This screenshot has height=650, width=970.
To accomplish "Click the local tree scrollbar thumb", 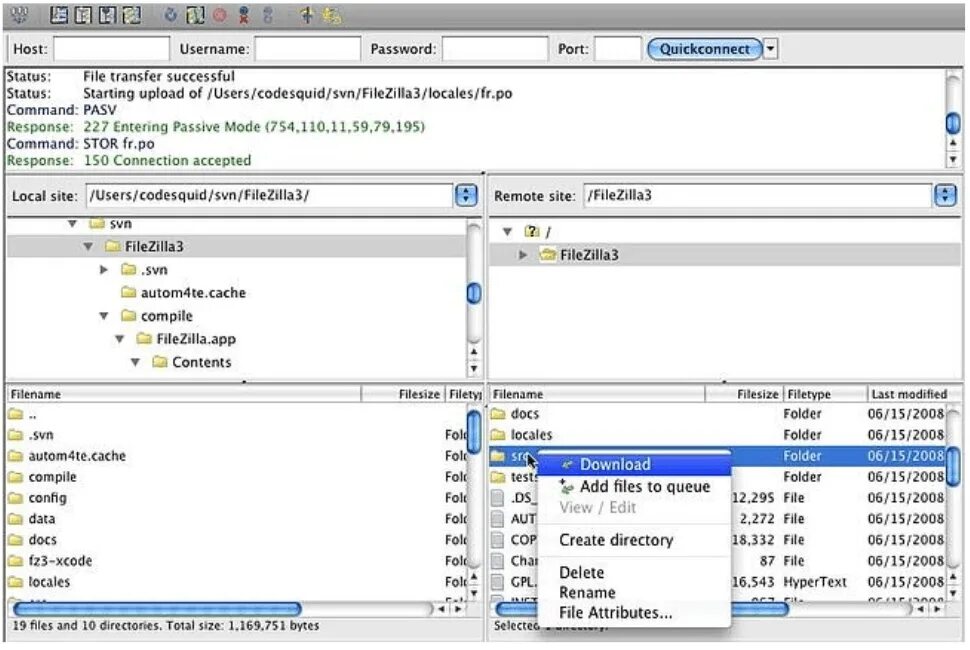I will [474, 293].
